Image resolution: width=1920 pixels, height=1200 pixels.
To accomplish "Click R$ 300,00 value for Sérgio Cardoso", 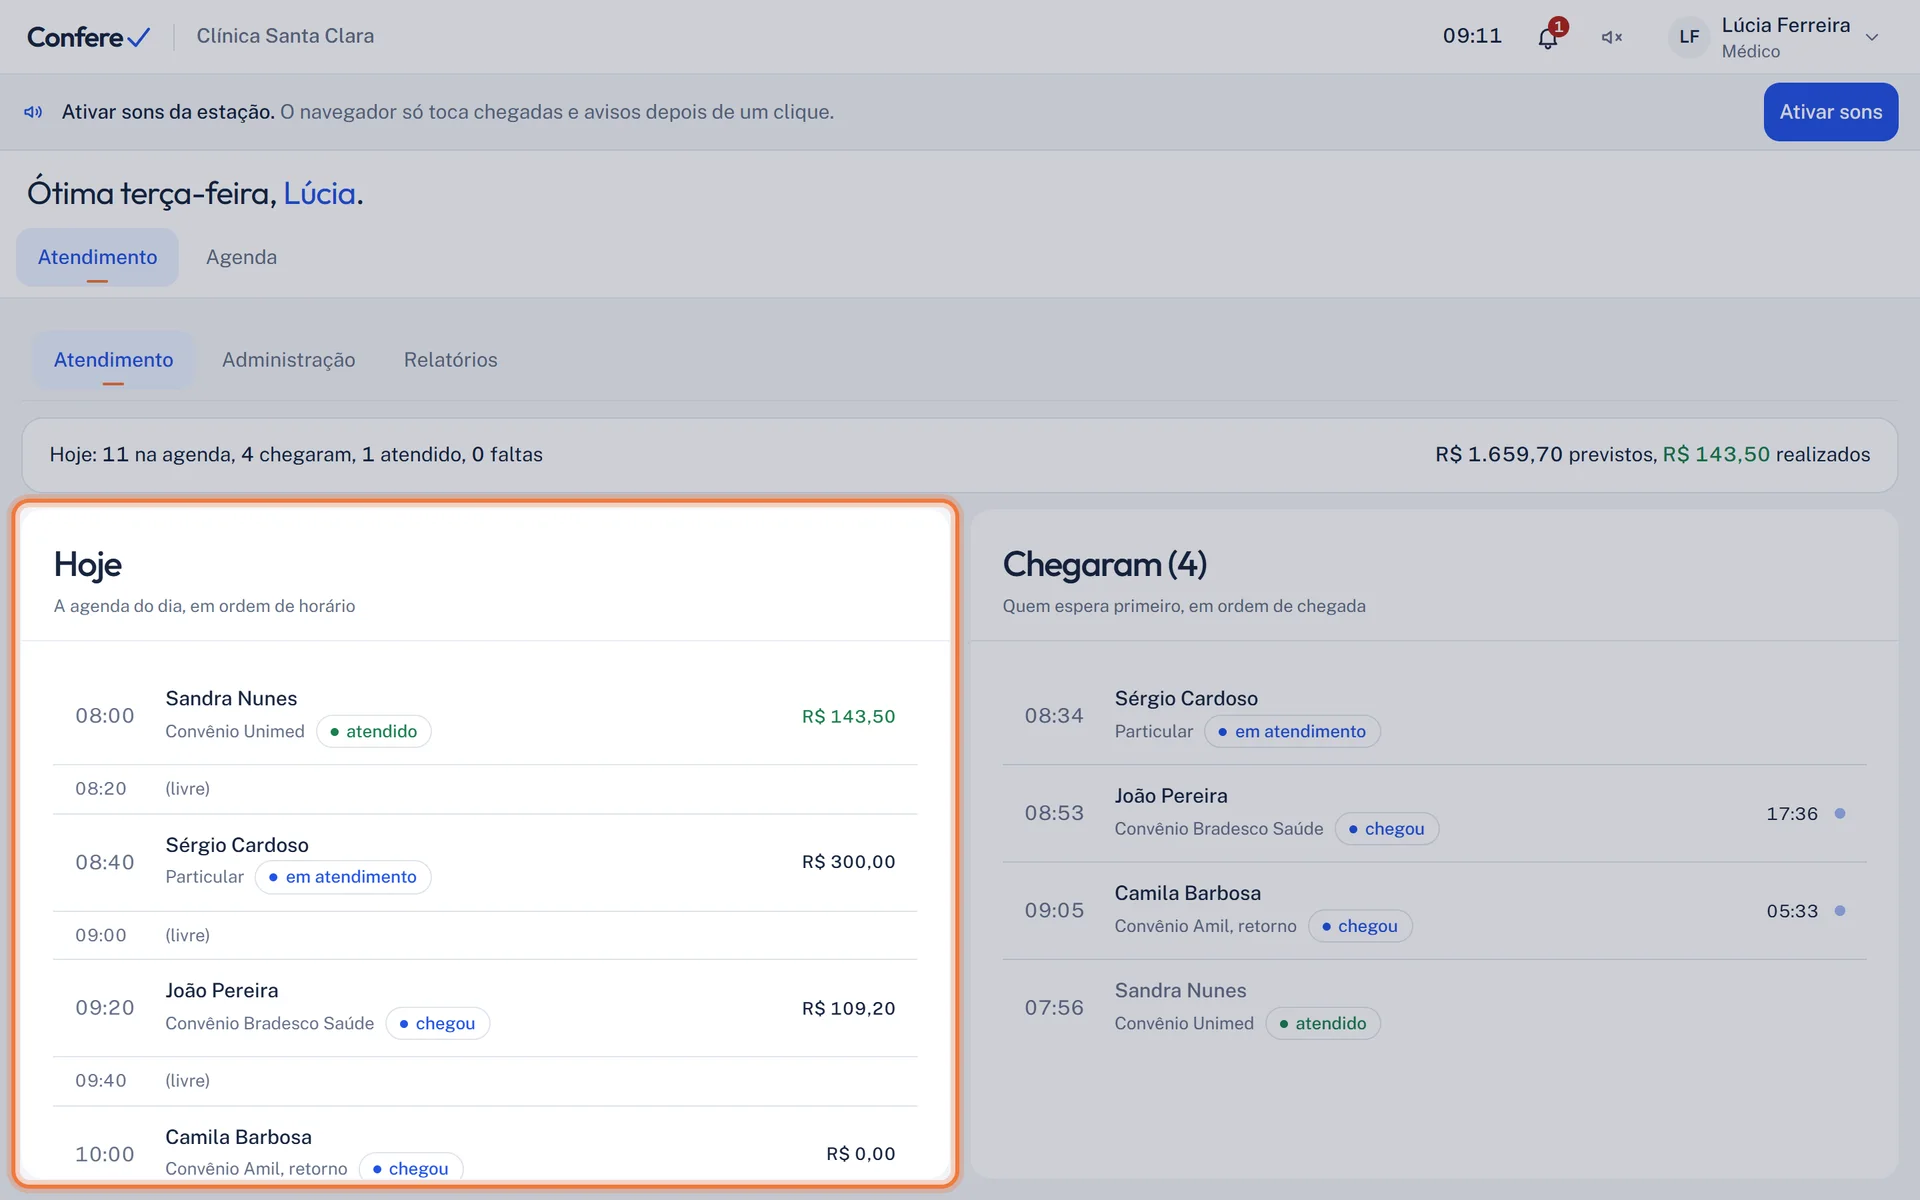I will pyautogui.click(x=848, y=862).
